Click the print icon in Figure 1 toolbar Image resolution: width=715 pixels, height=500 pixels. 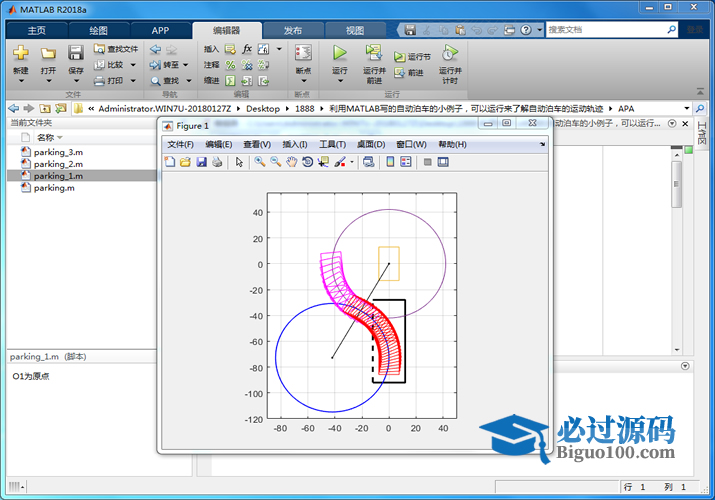(217, 162)
